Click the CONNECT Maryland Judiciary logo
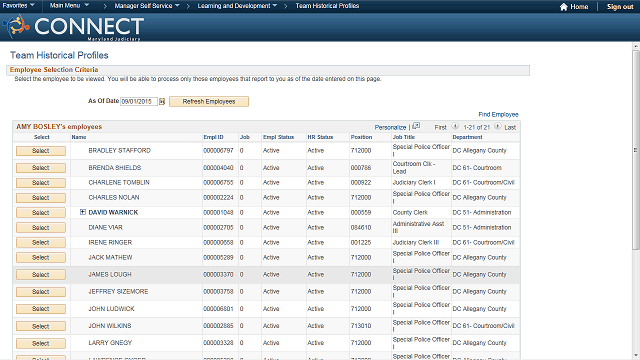The width and height of the screenshot is (640, 360). point(73,27)
